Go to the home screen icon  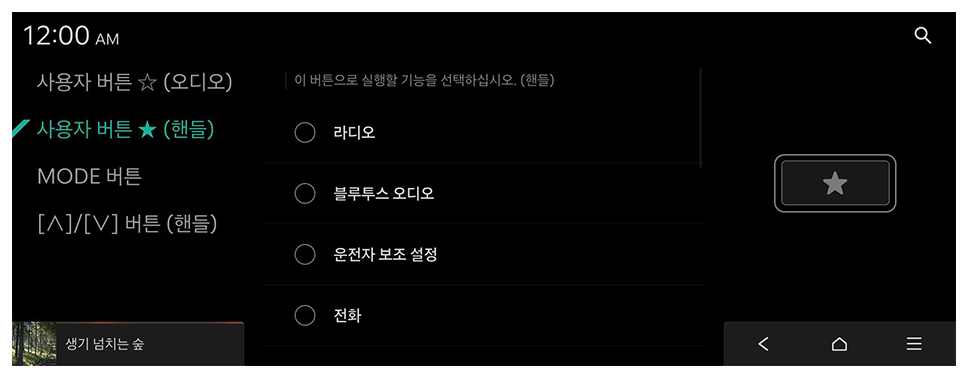[x=839, y=344]
